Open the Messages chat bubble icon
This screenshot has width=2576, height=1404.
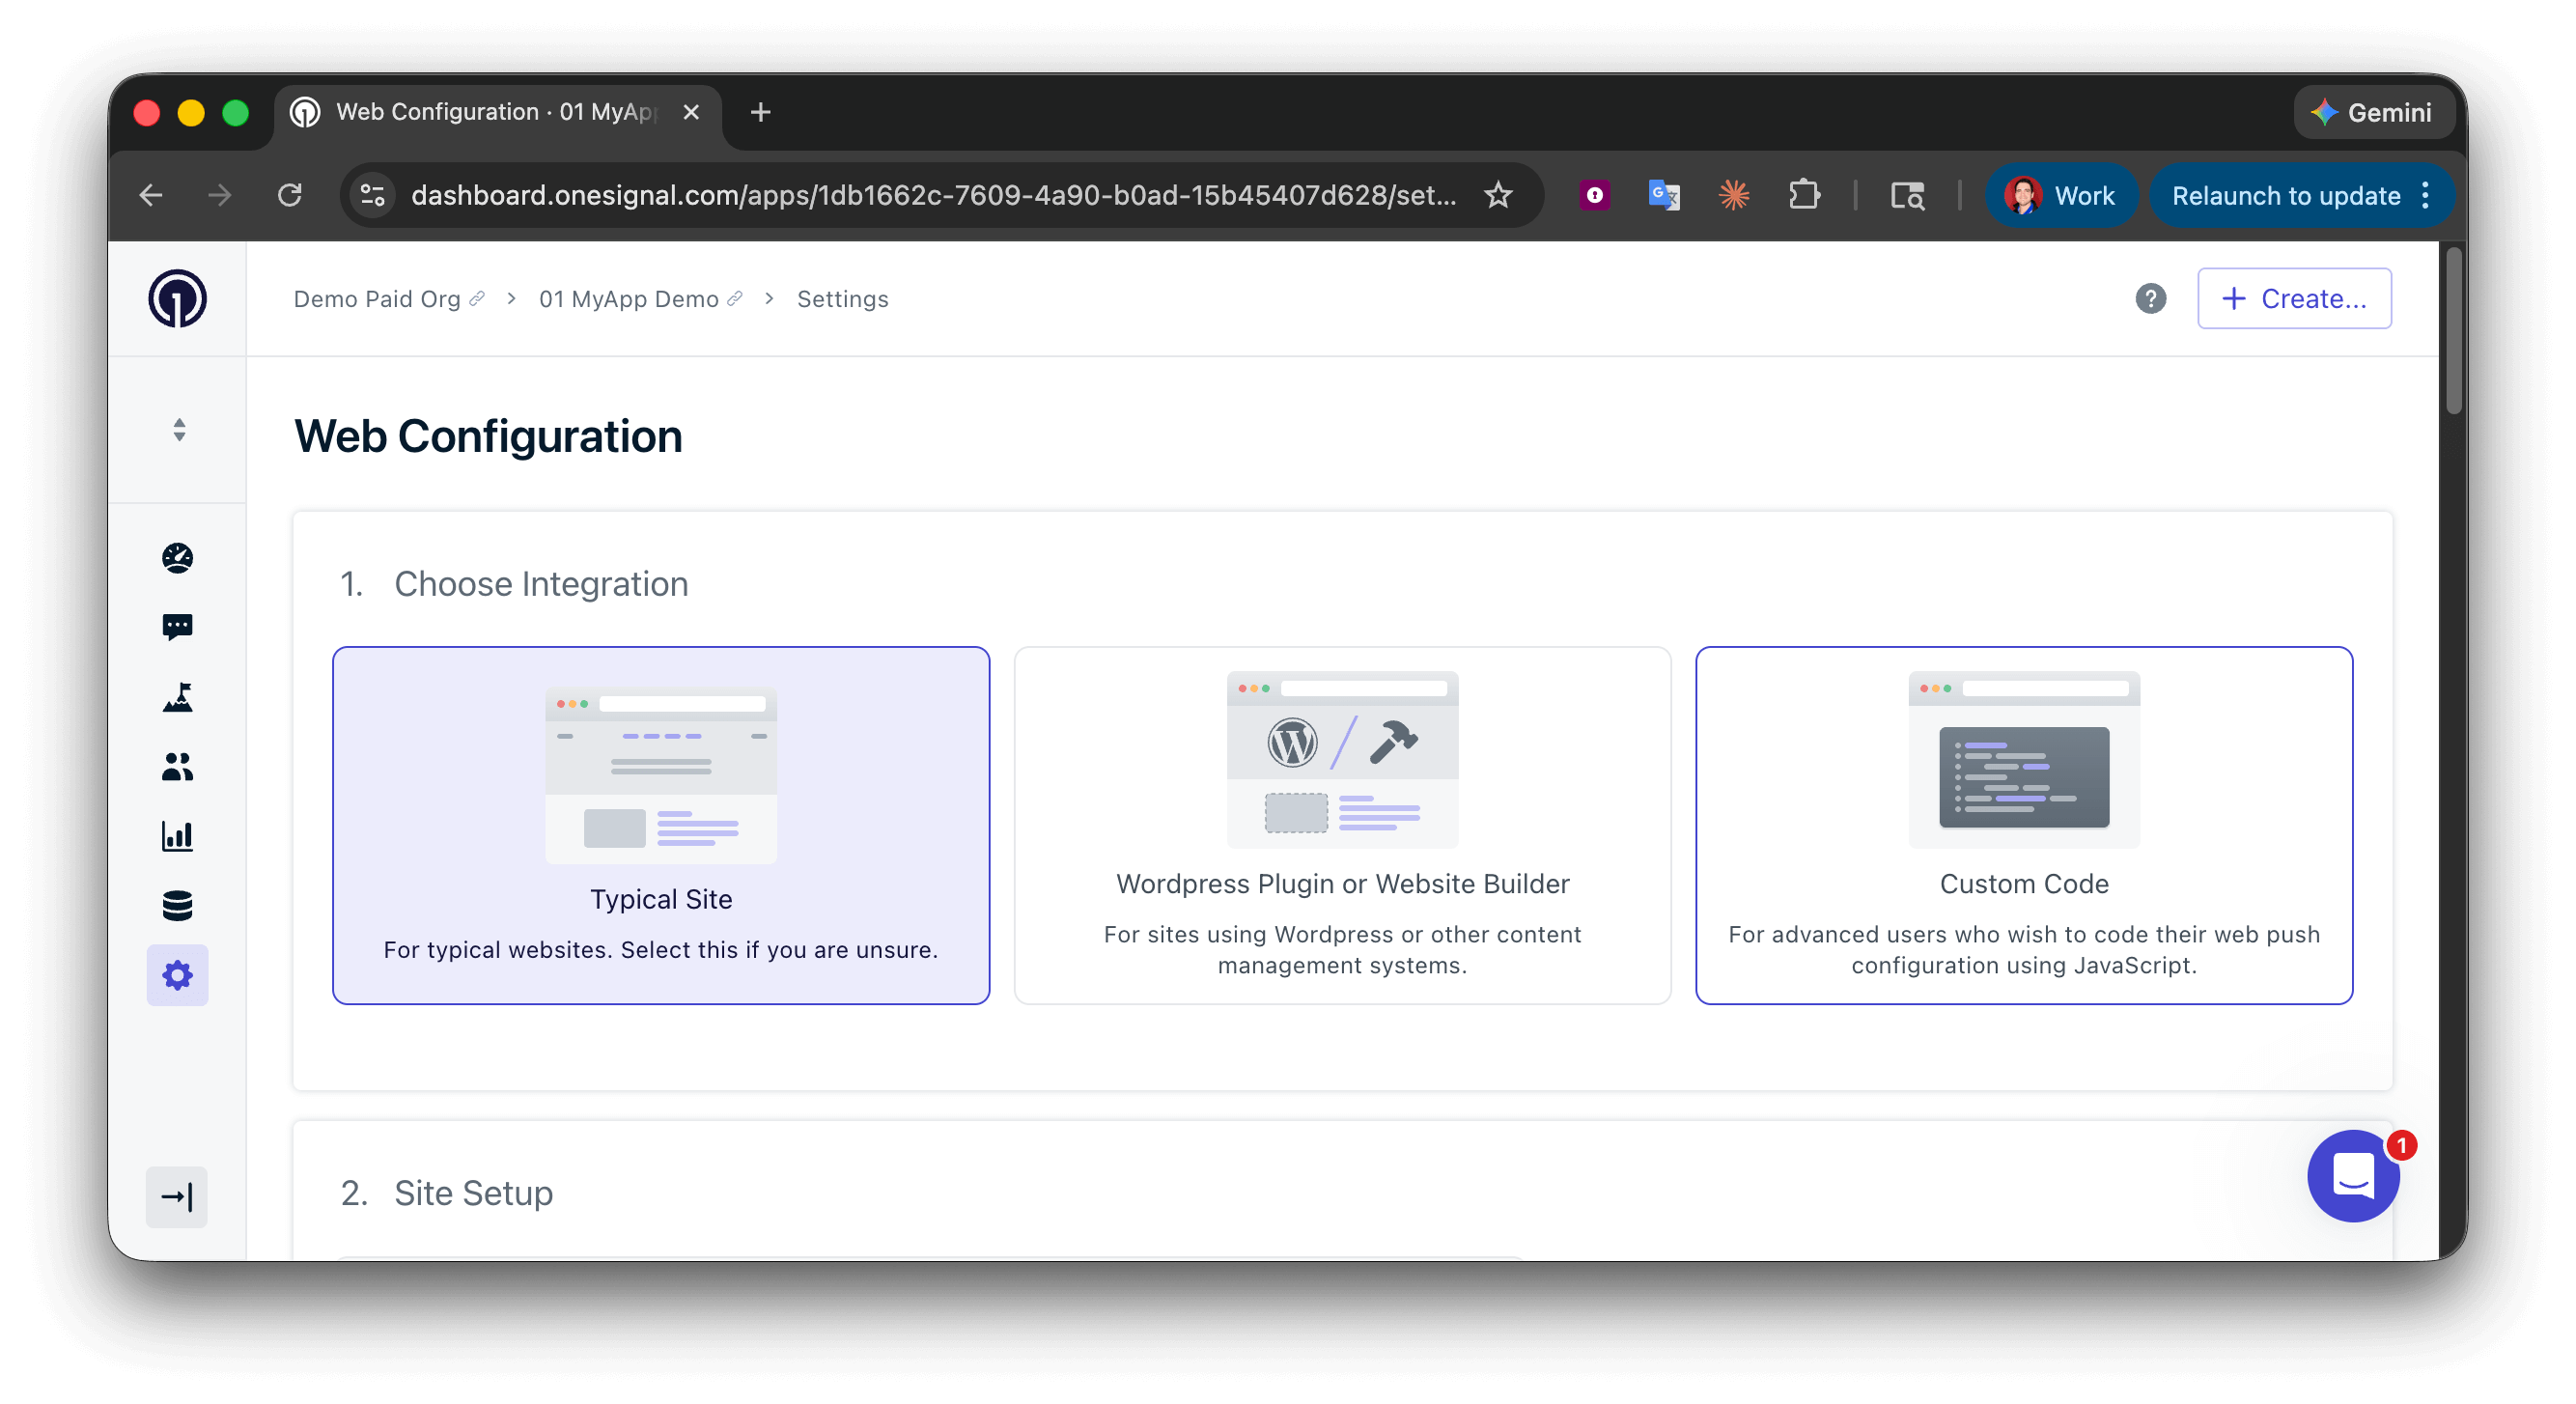177,627
